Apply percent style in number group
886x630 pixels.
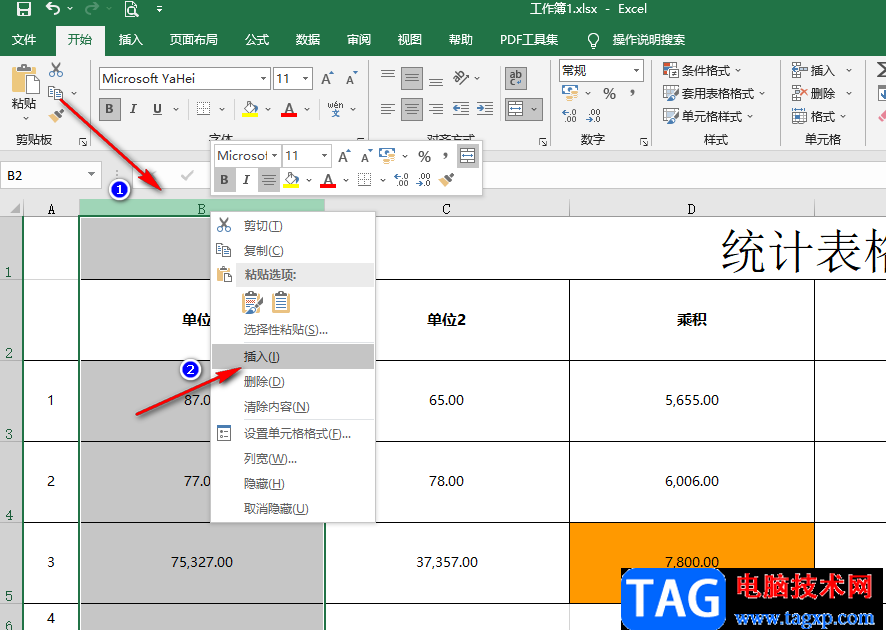609,93
